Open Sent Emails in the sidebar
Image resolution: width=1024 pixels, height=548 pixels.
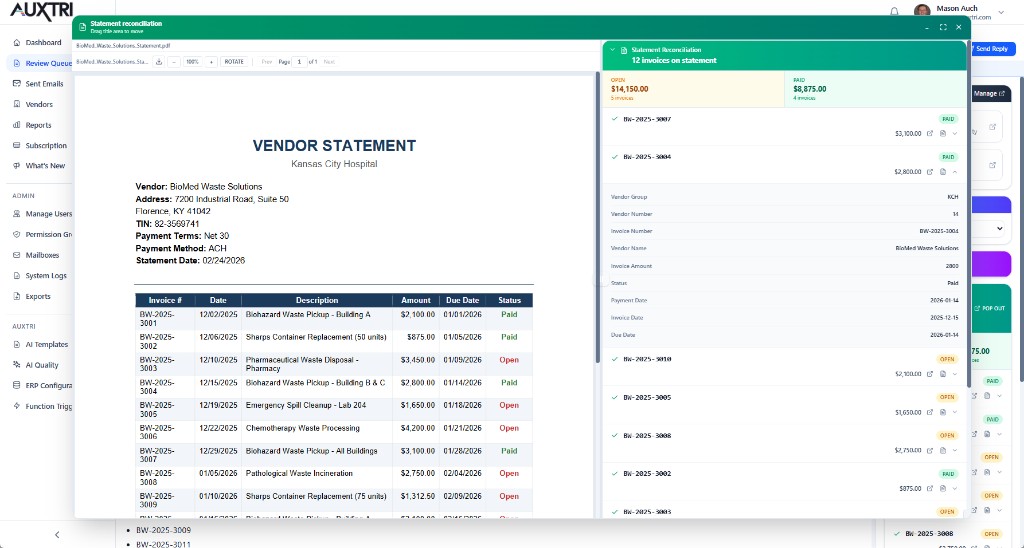pos(39,84)
